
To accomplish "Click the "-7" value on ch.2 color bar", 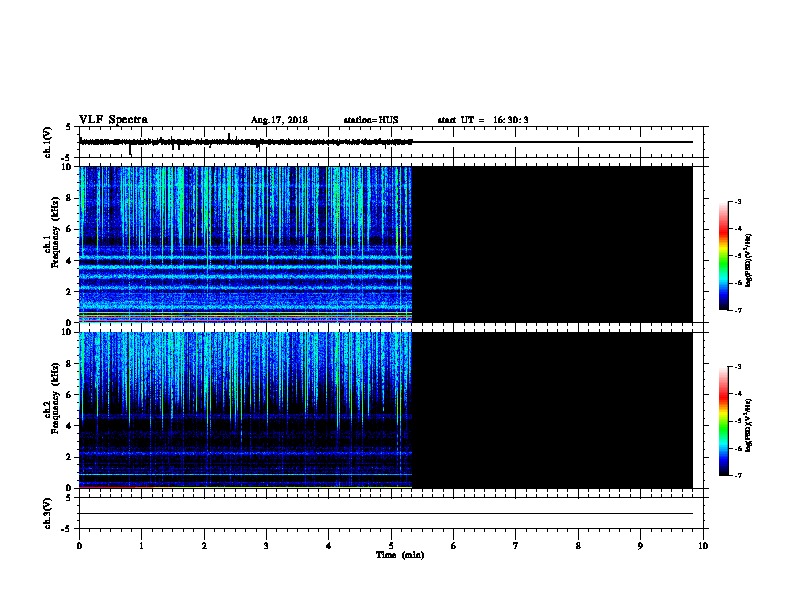I will tap(738, 475).
